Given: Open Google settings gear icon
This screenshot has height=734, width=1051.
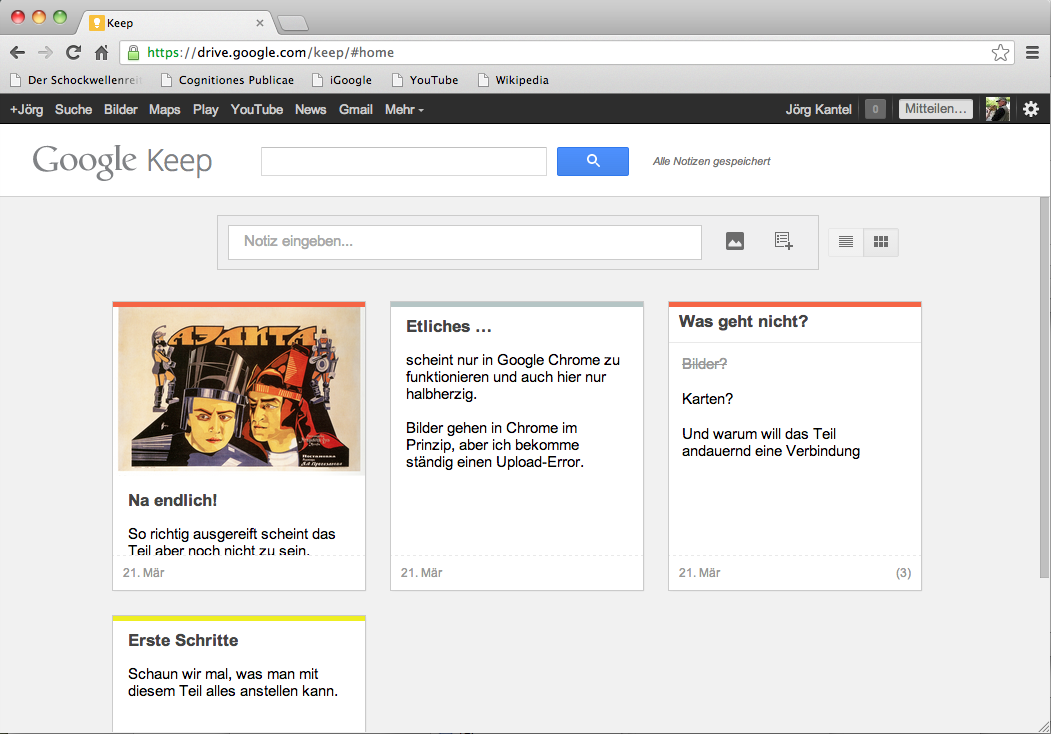Looking at the screenshot, I should 1031,109.
